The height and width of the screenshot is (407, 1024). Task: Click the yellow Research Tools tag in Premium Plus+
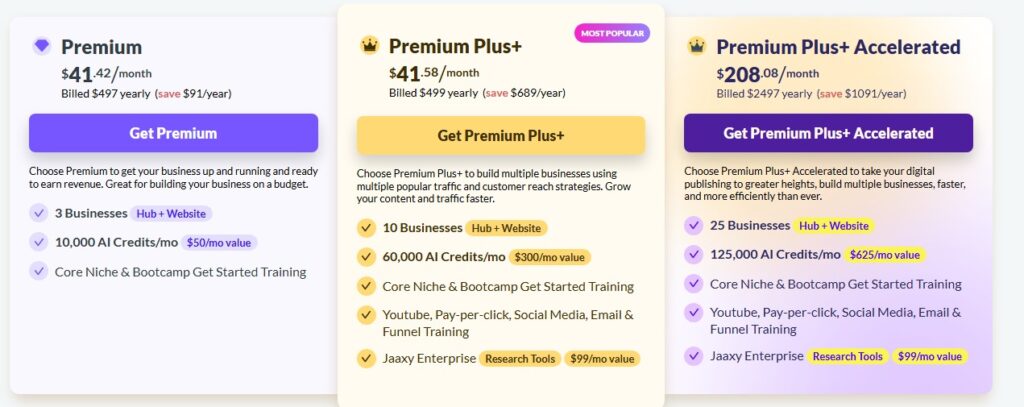click(520, 359)
